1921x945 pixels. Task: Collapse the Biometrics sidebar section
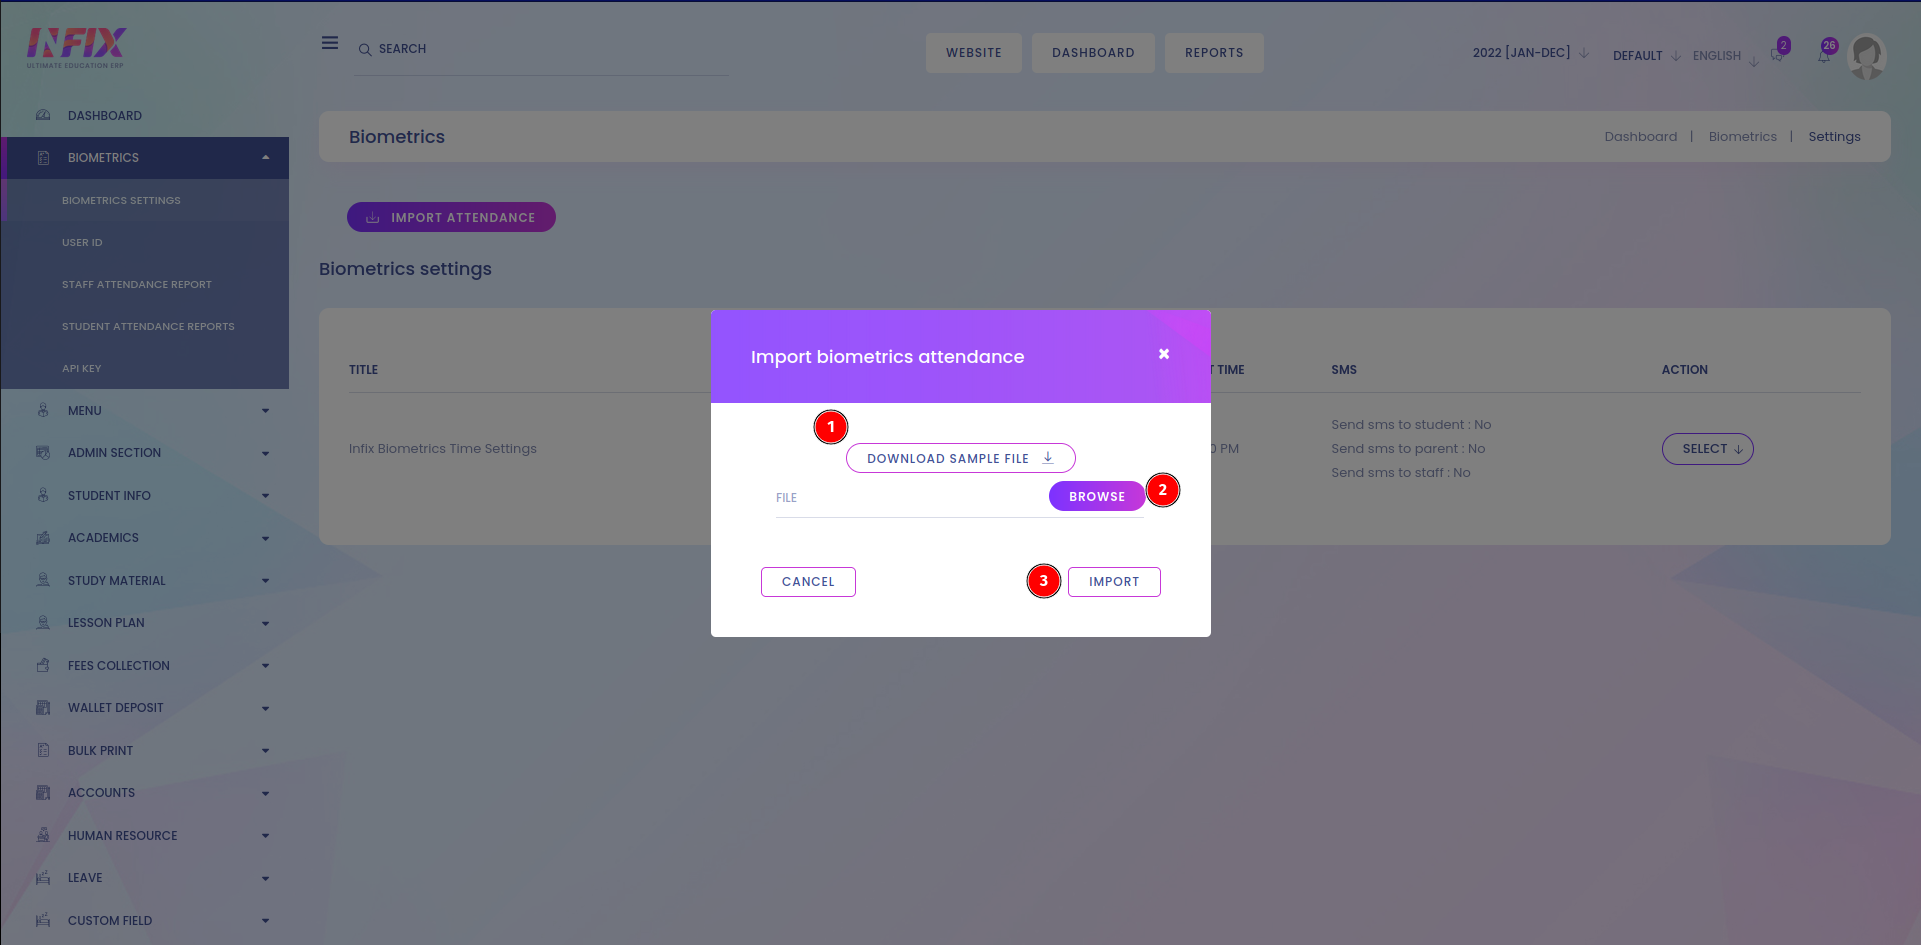point(266,158)
